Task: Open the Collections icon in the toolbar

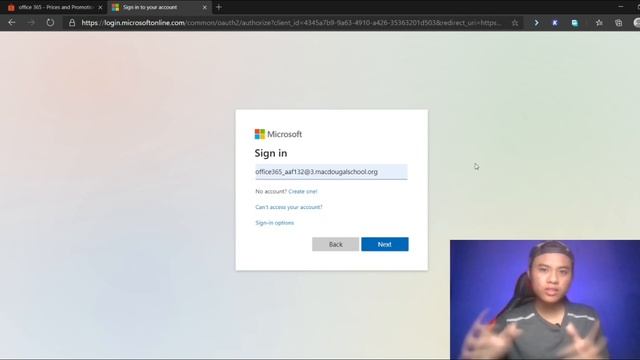Action: pyautogui.click(x=618, y=23)
